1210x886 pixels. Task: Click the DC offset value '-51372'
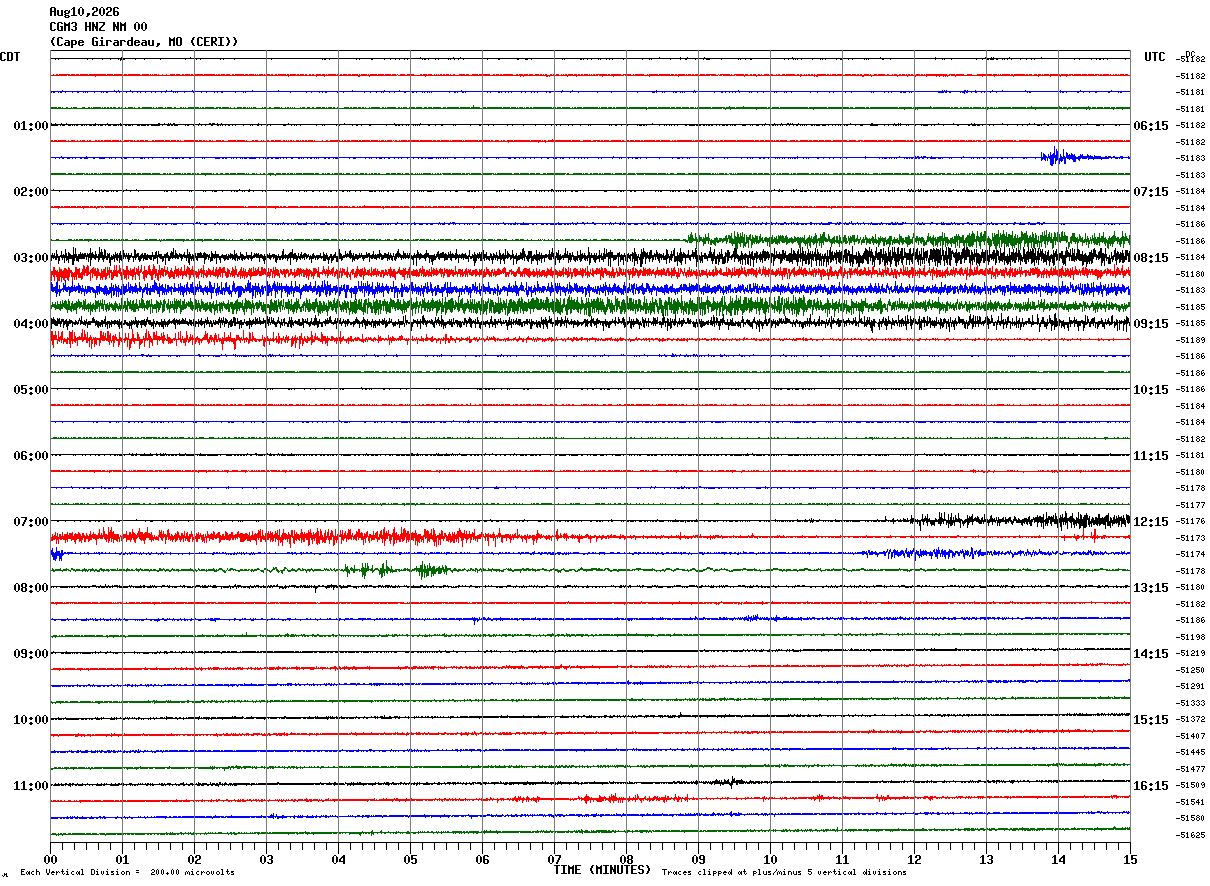point(1191,720)
